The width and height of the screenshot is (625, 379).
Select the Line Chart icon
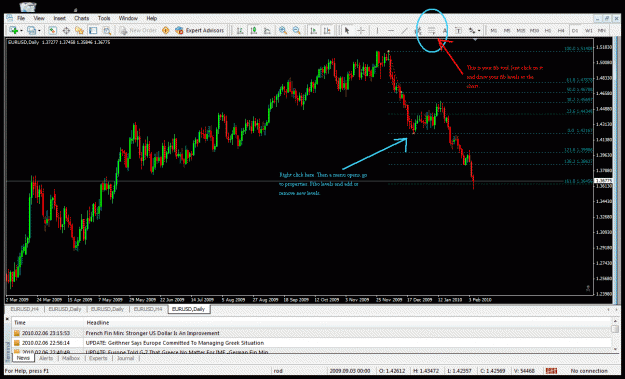coord(267,30)
